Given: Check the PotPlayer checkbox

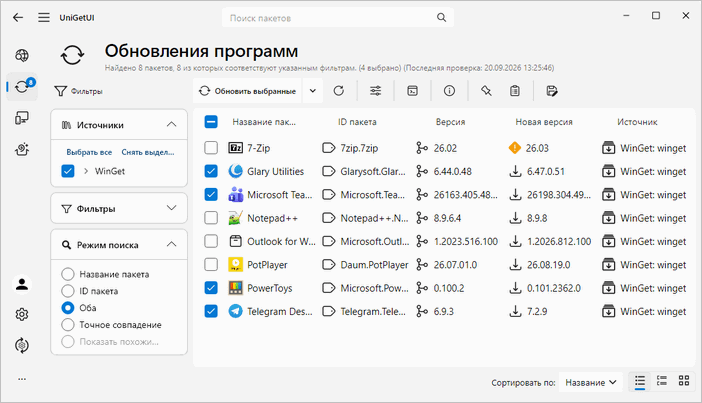Looking at the screenshot, I should point(211,265).
